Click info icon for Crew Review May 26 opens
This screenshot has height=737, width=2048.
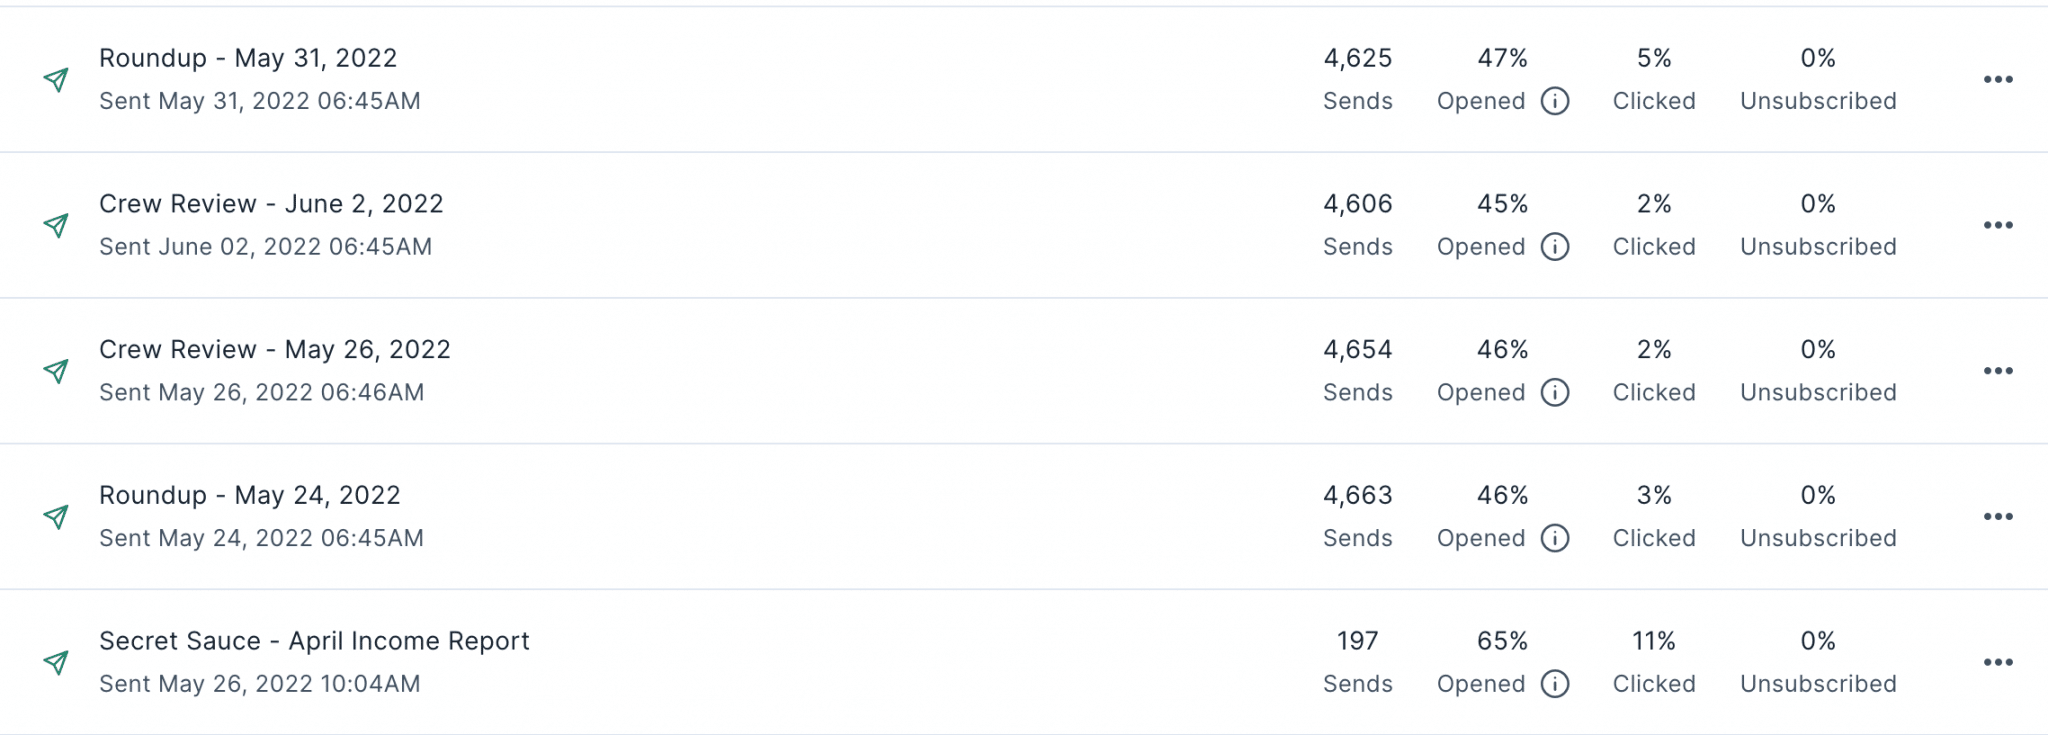pyautogui.click(x=1555, y=393)
